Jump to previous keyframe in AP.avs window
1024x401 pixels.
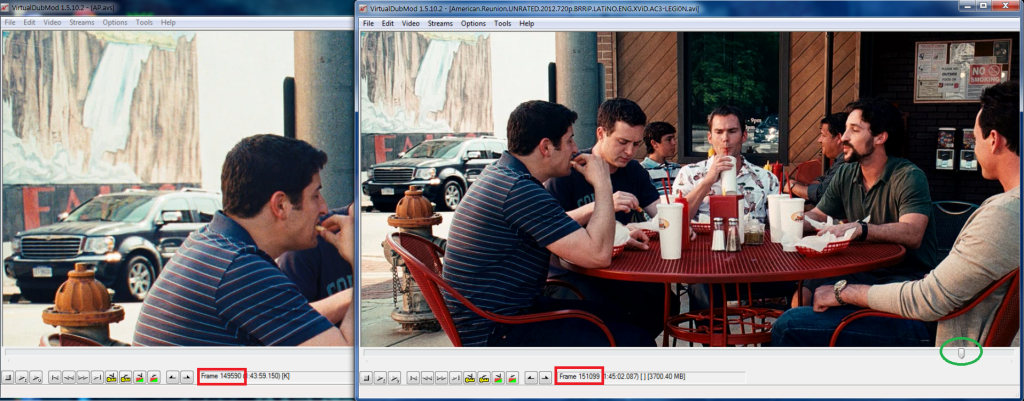tap(111, 377)
